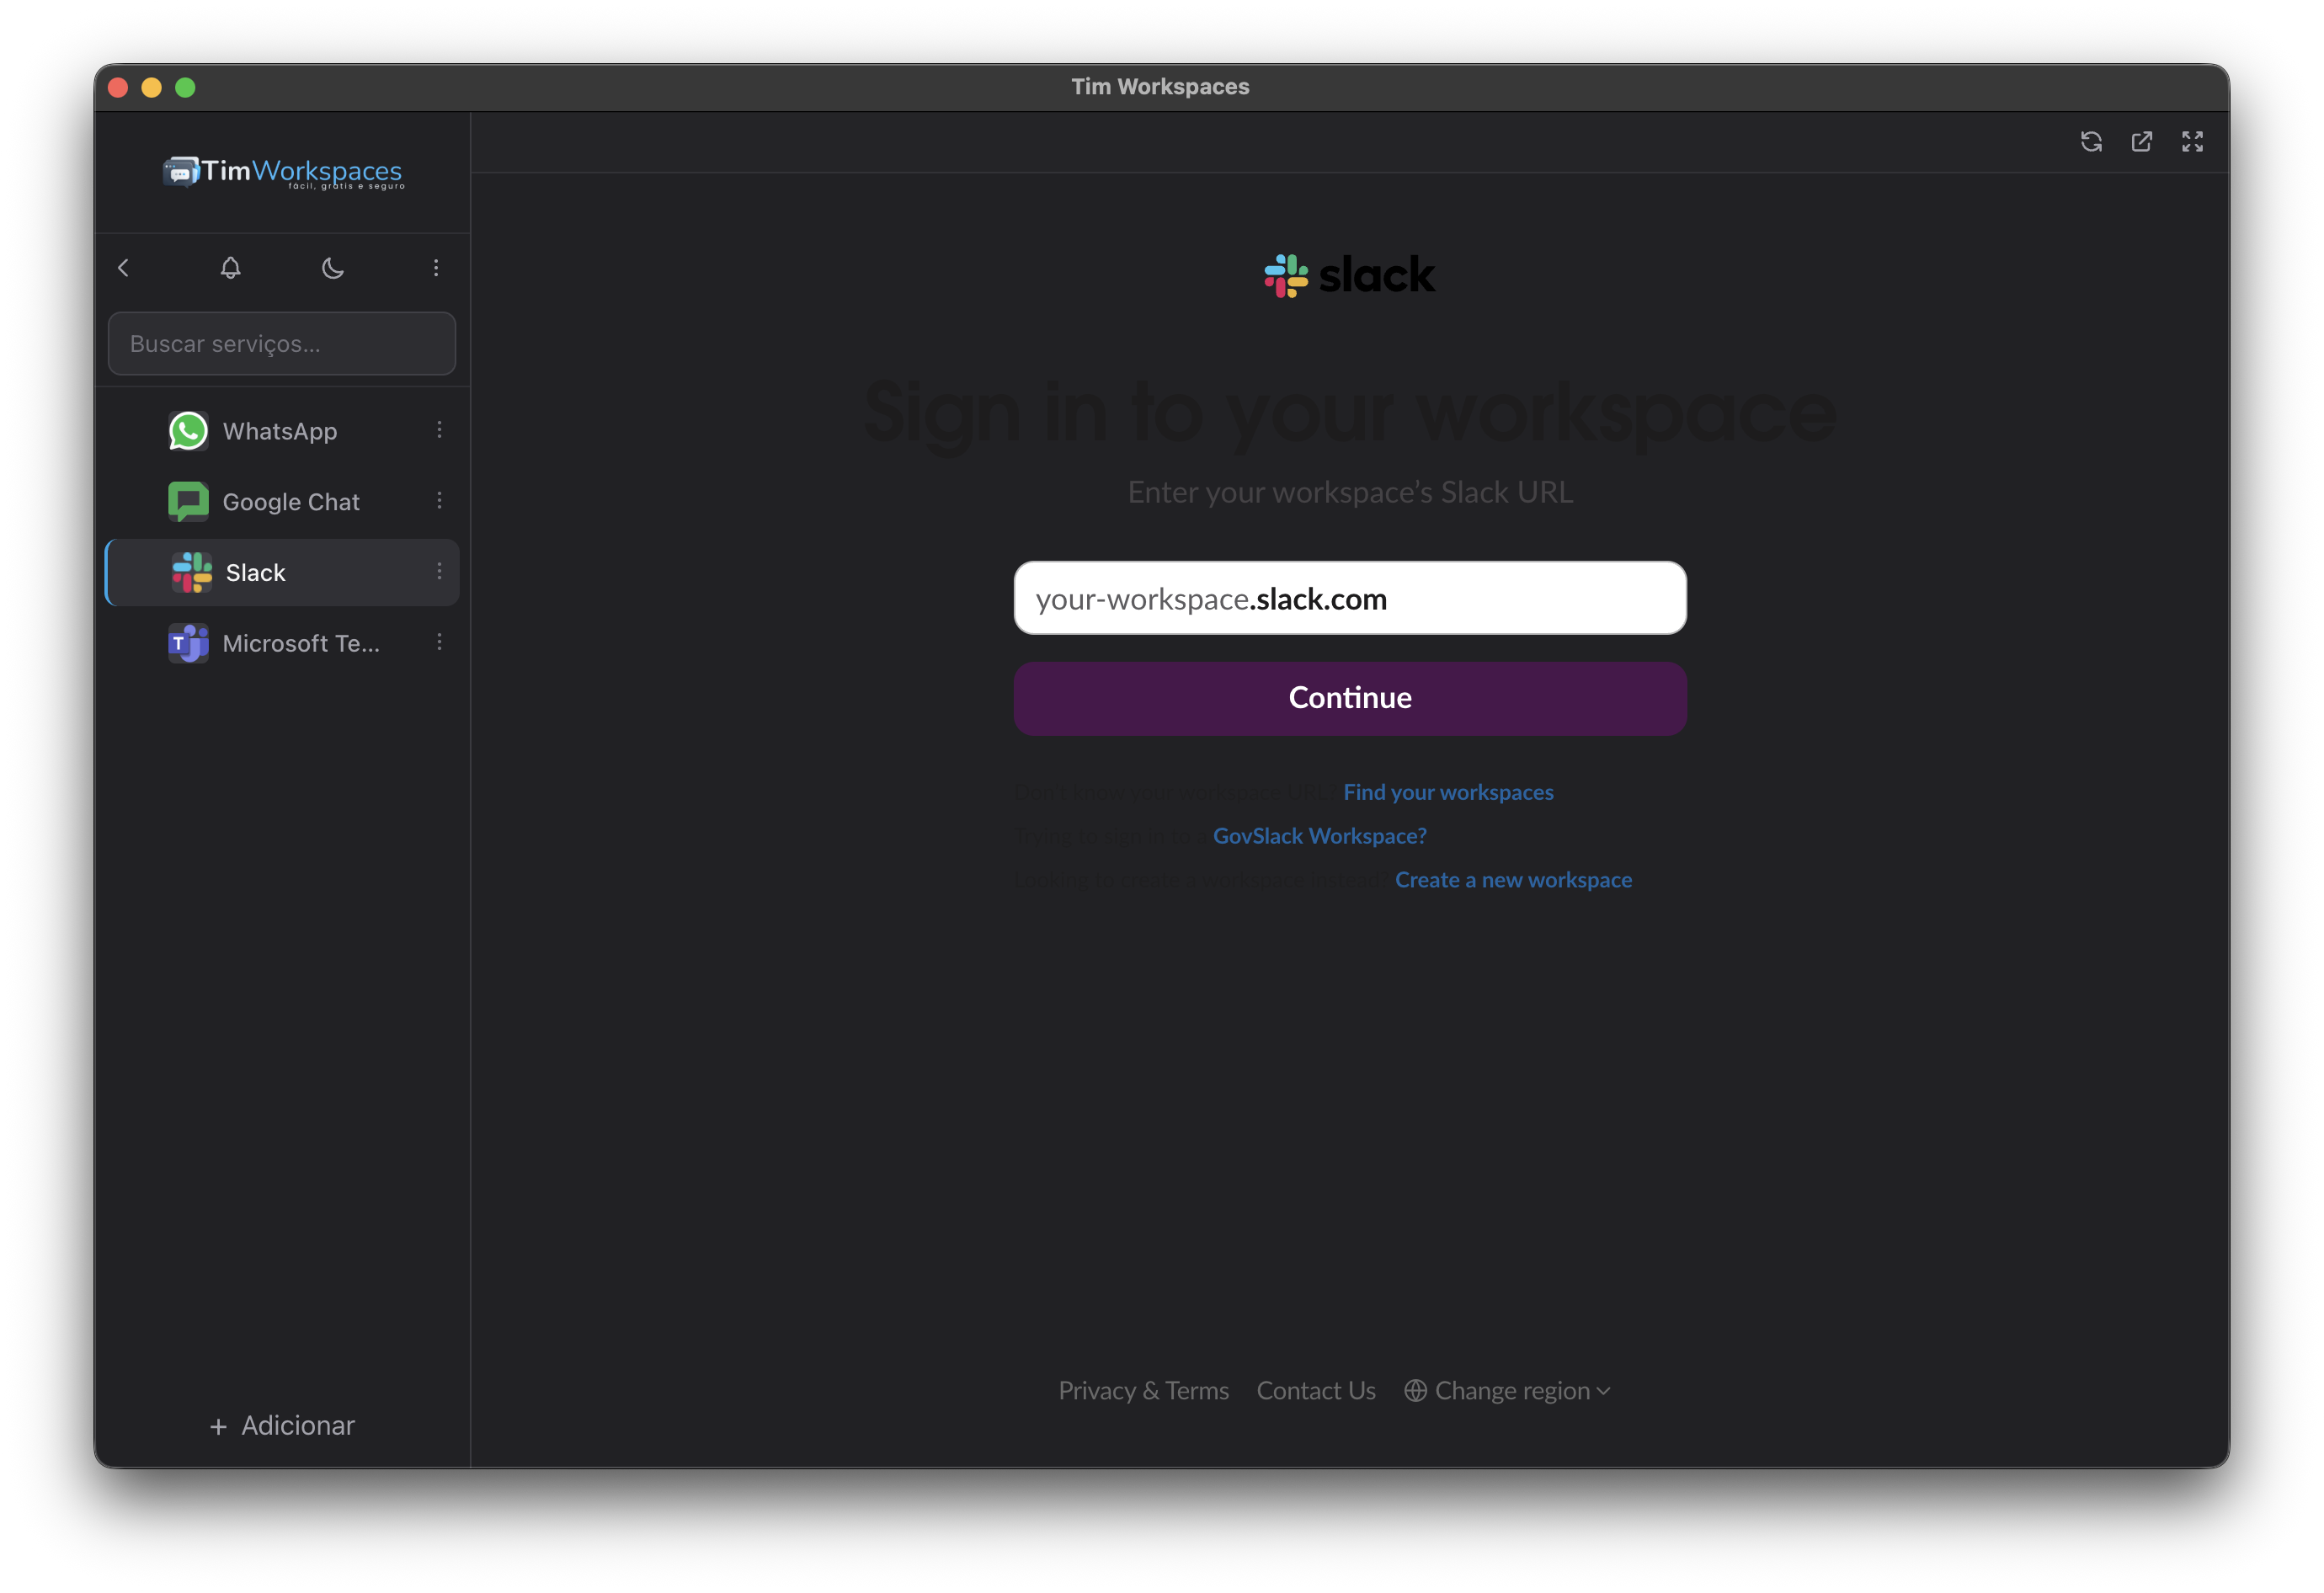Select the WhatsApp service icon

[x=188, y=430]
